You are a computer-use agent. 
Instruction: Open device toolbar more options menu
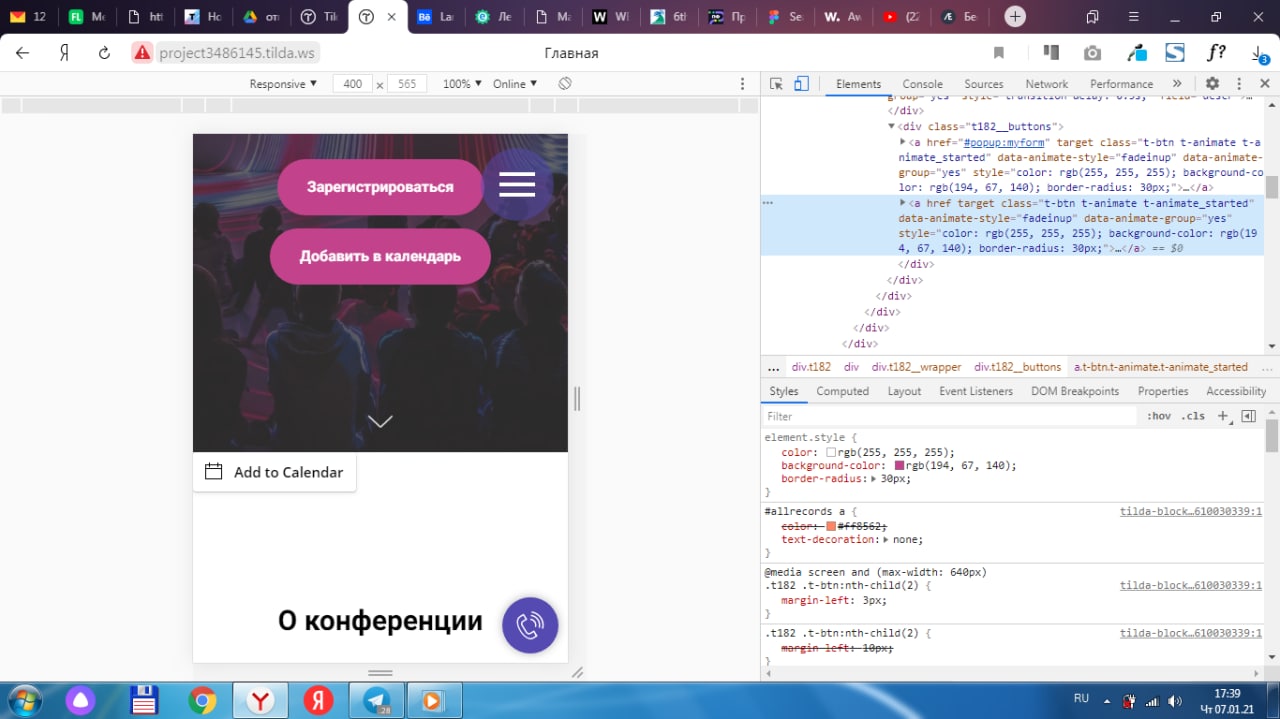tap(742, 84)
